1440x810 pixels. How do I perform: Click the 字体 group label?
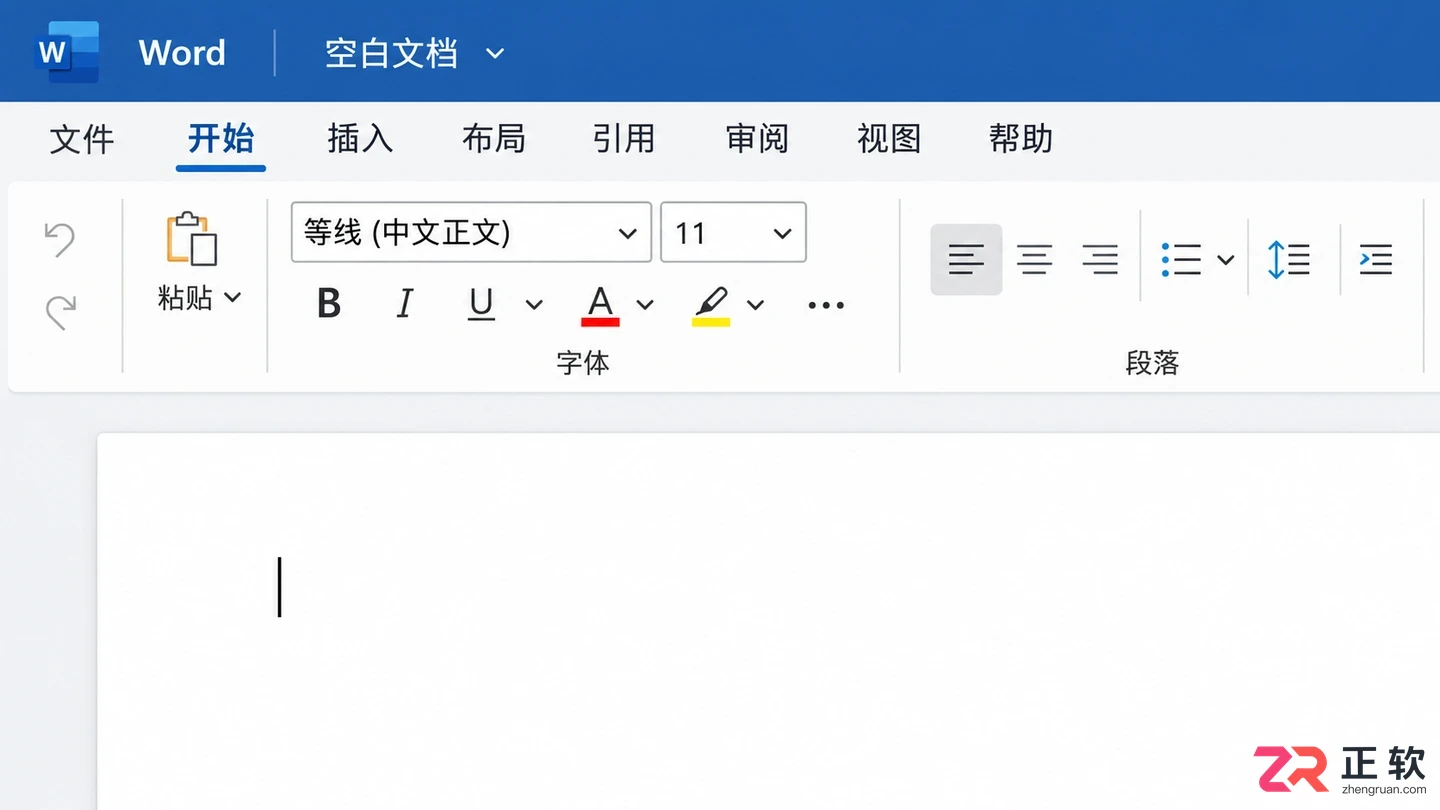[x=583, y=362]
